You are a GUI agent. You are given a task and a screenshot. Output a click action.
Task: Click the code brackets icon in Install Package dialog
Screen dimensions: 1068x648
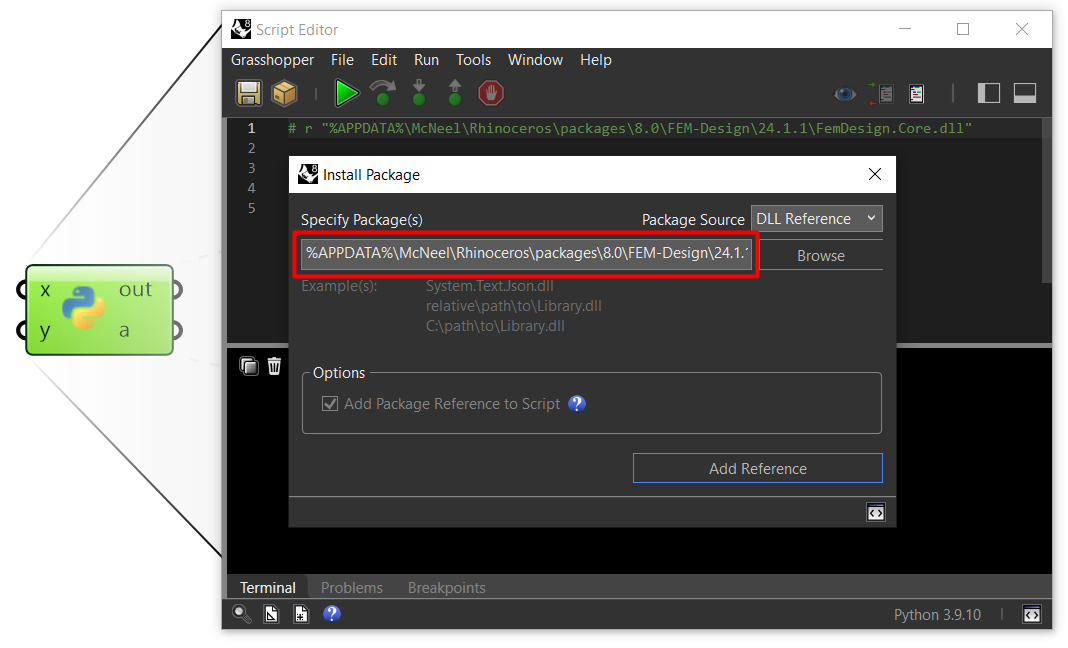tap(876, 512)
